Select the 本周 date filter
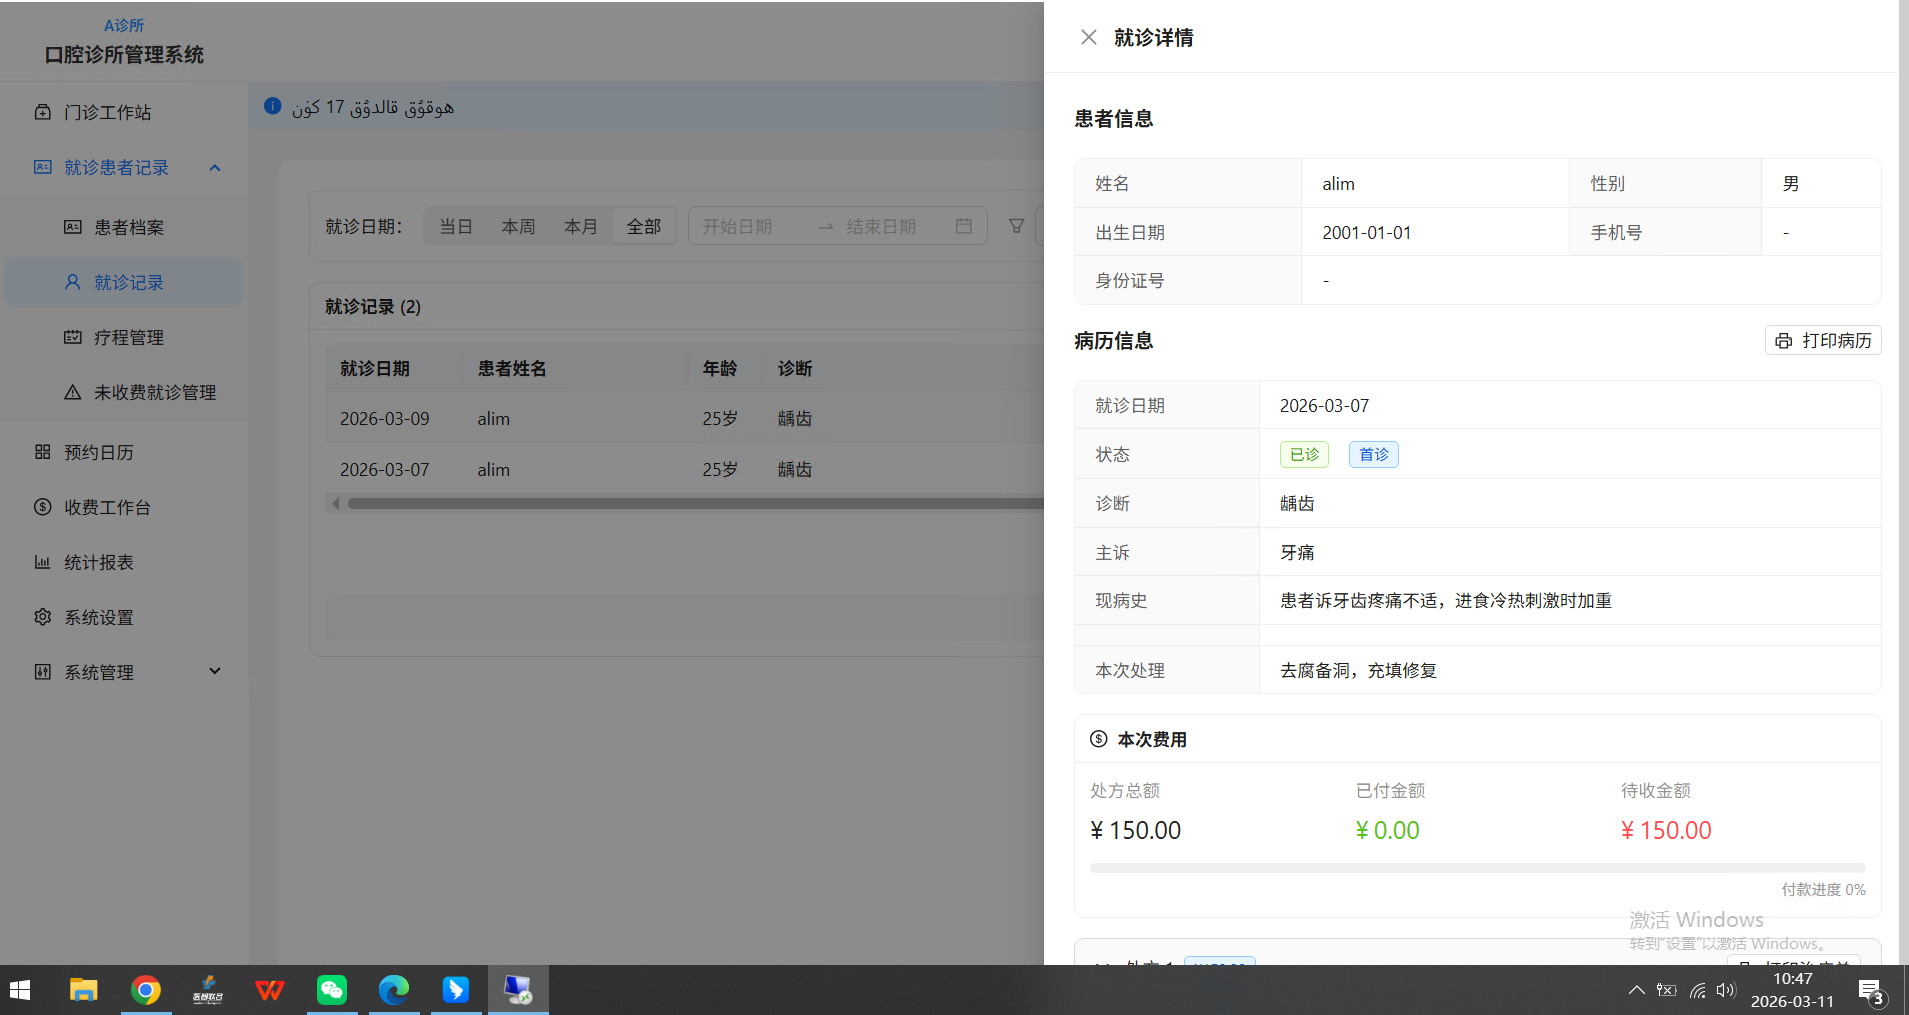The width and height of the screenshot is (1909, 1015). (518, 226)
